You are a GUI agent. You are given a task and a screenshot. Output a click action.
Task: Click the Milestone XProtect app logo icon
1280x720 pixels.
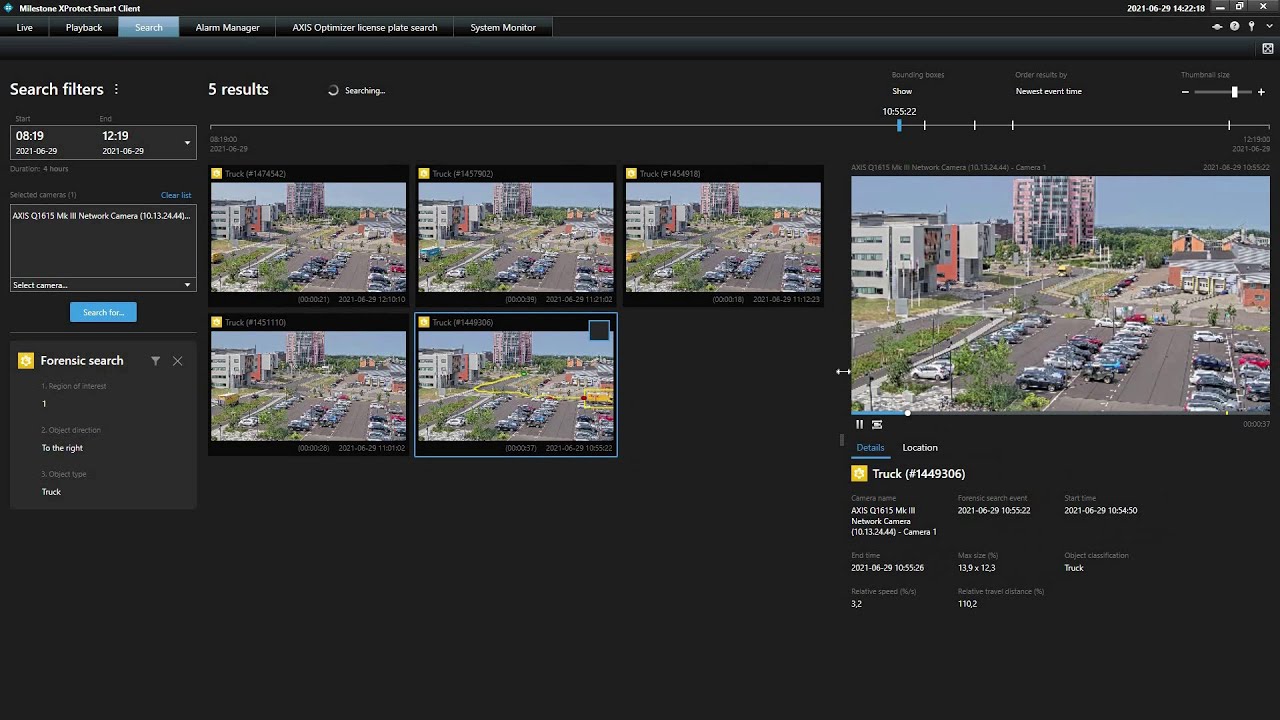pos(8,8)
